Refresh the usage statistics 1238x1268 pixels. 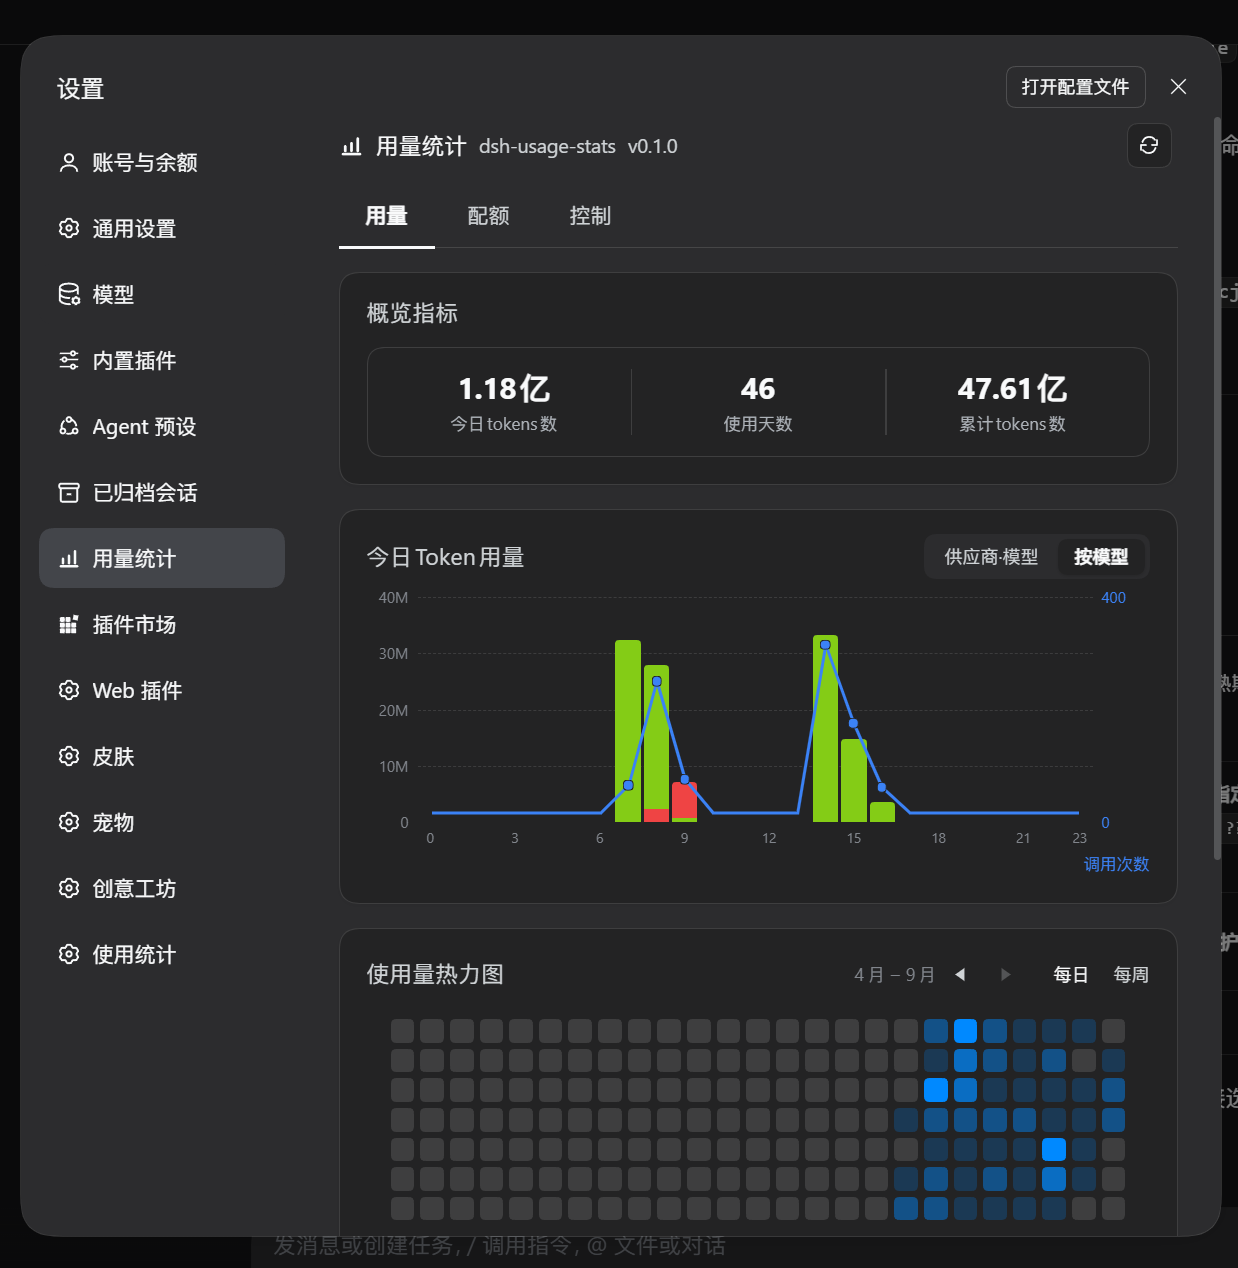click(x=1149, y=146)
